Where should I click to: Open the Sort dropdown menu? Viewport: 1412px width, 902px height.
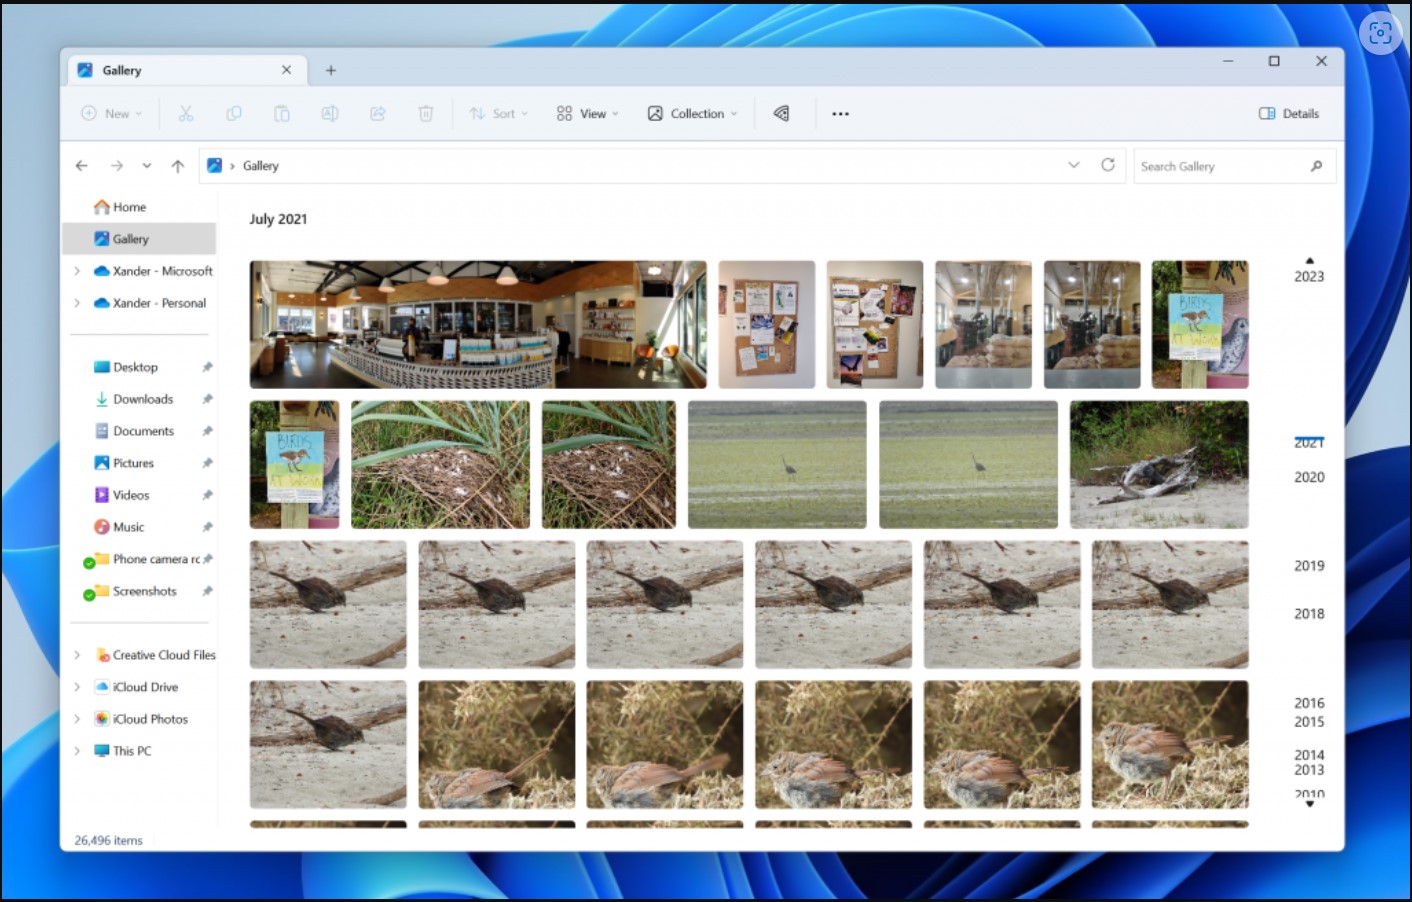(499, 114)
